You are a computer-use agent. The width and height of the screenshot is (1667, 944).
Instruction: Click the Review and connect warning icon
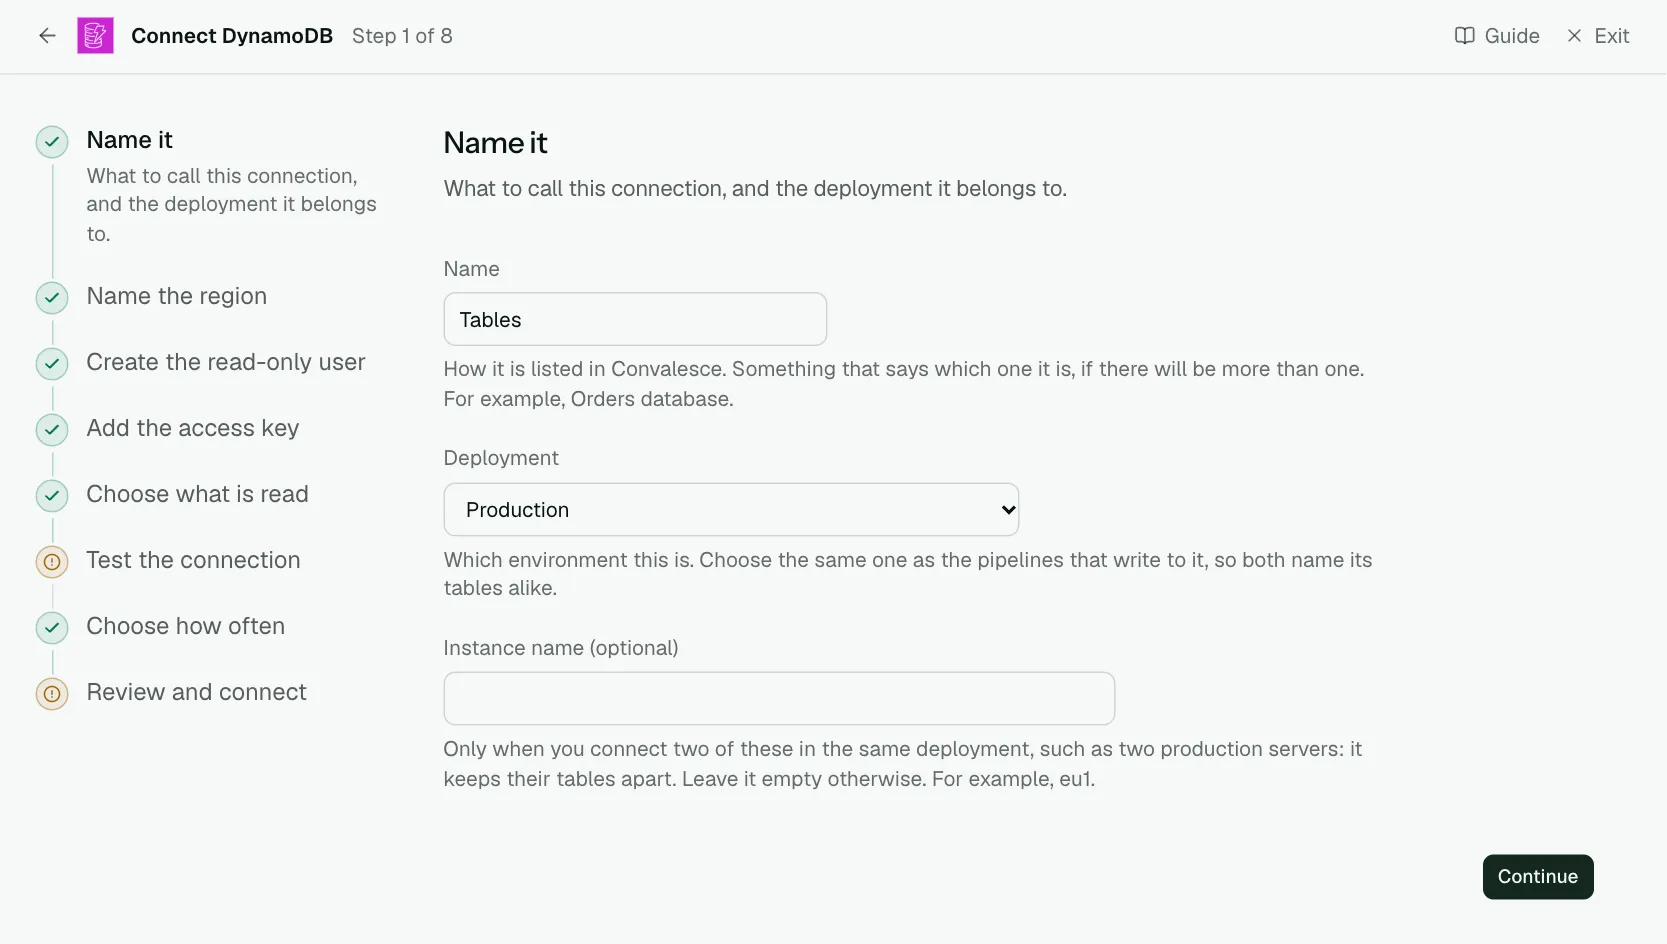coord(52,694)
